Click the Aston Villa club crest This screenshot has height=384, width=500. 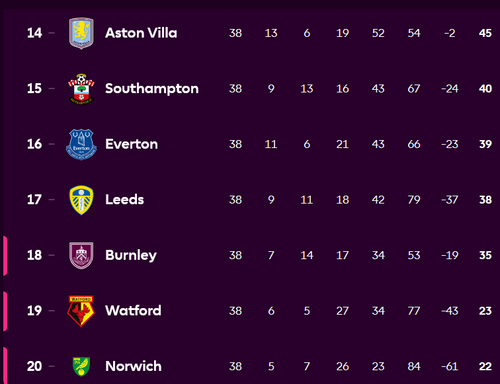(81, 33)
